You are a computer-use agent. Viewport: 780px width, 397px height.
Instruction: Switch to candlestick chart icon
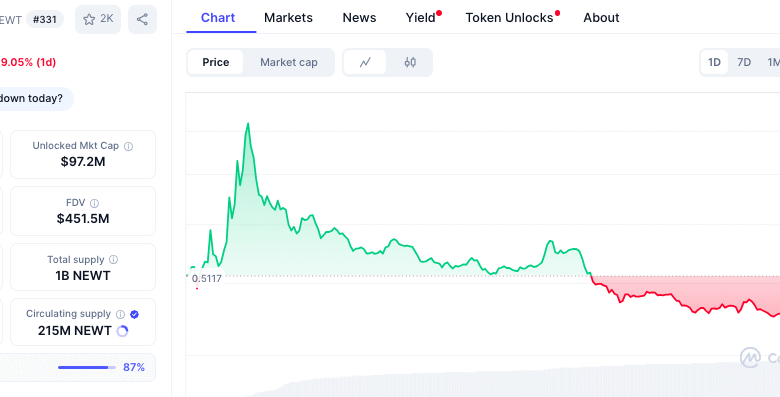click(x=410, y=62)
